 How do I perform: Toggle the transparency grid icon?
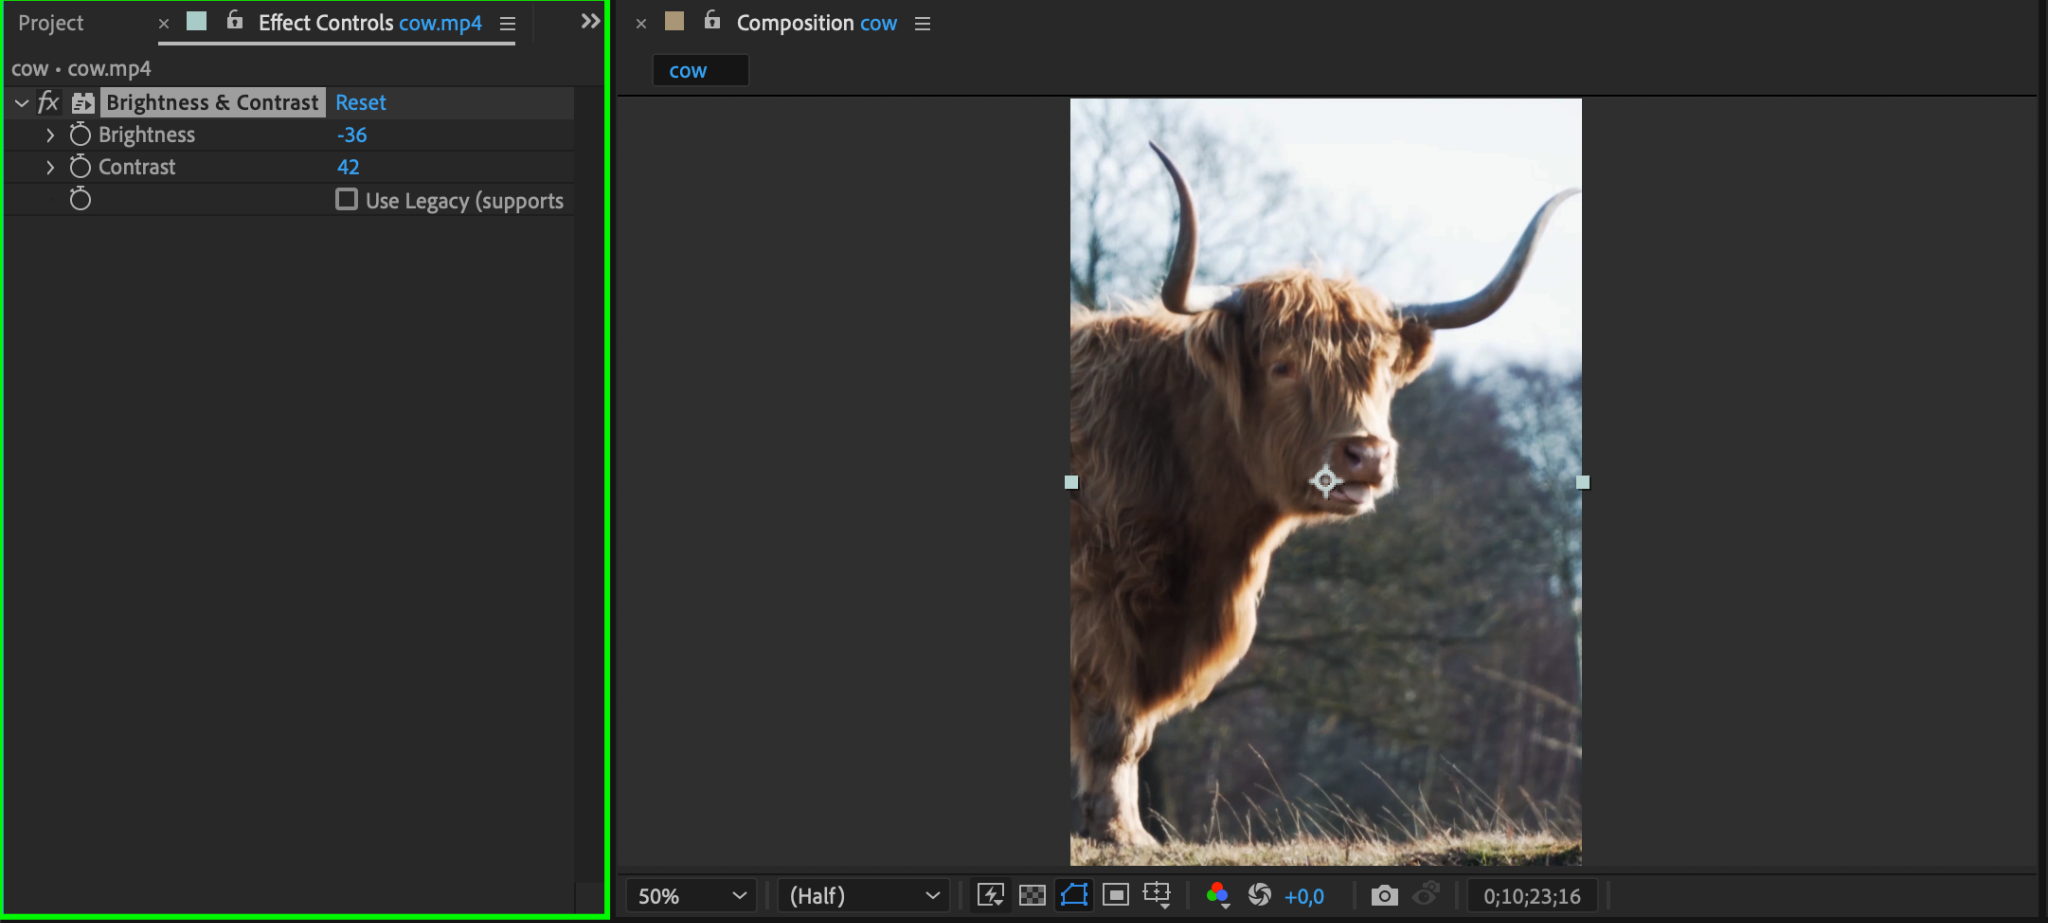[1032, 895]
